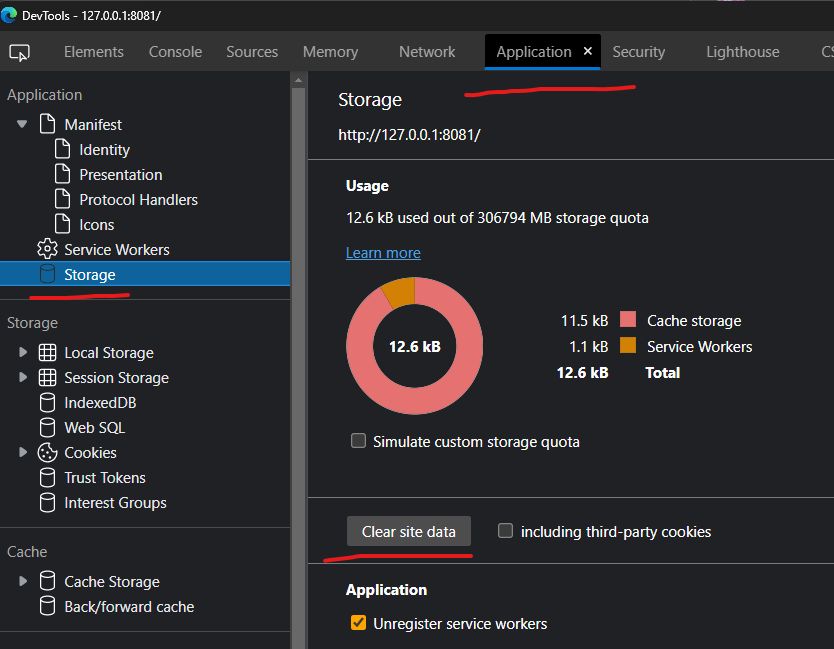The image size is (834, 649).
Task: Click the 11.5 kB Cache storage value
Action: coord(585,320)
